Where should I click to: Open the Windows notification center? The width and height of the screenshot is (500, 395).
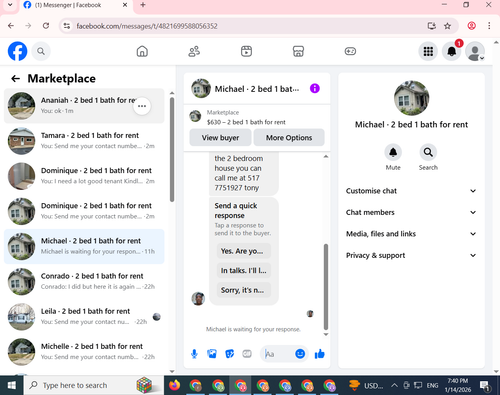484,386
